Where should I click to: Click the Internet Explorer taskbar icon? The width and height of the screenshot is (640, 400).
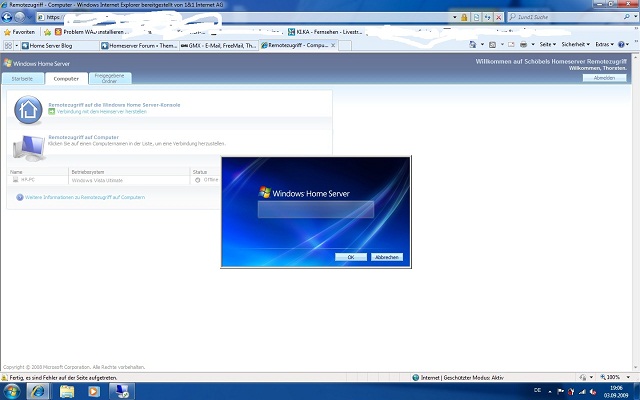tap(38, 391)
